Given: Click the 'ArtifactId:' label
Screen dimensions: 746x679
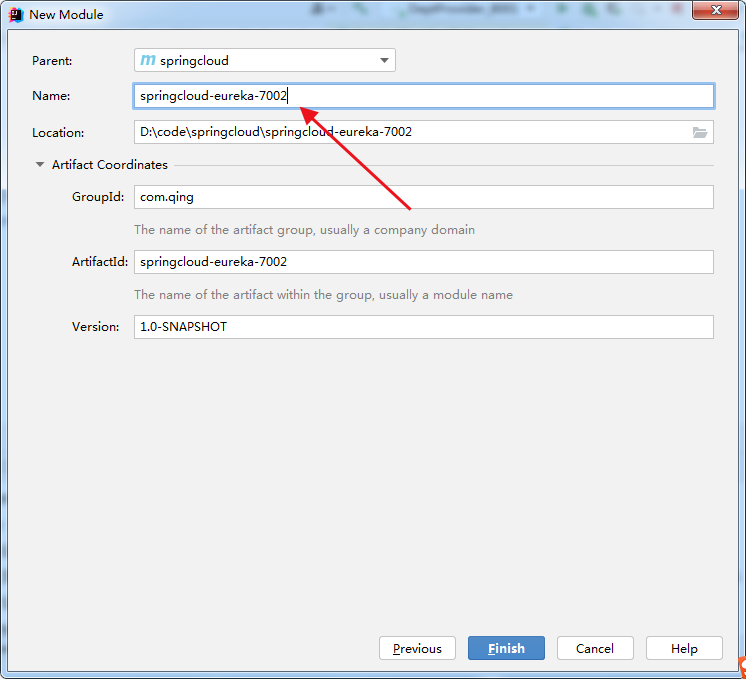Looking at the screenshot, I should tap(100, 262).
